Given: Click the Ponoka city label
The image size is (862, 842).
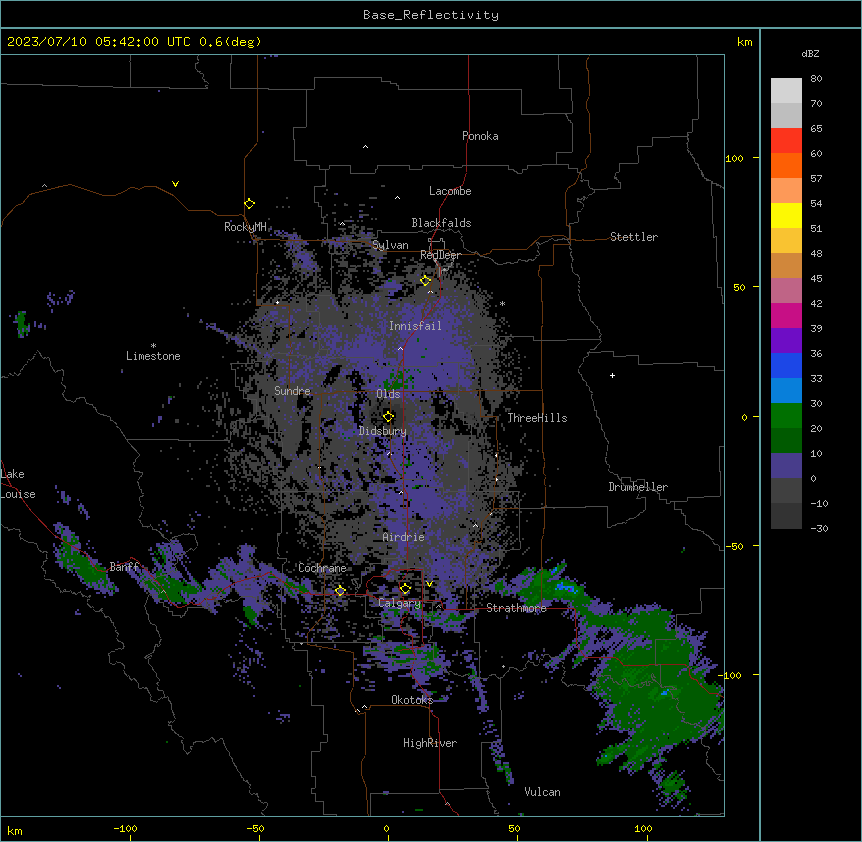Looking at the screenshot, I should tap(480, 136).
